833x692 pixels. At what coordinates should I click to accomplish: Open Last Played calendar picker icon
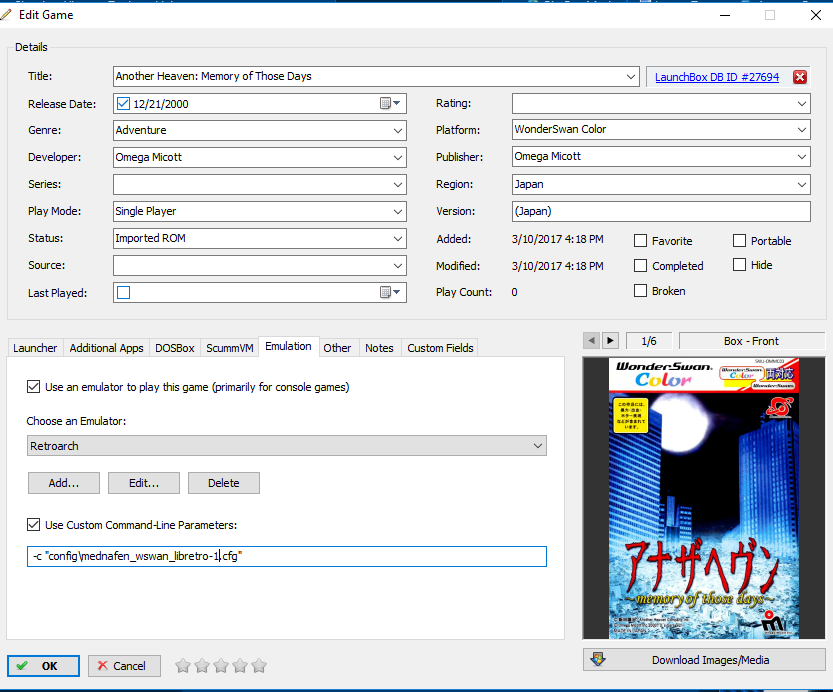390,292
